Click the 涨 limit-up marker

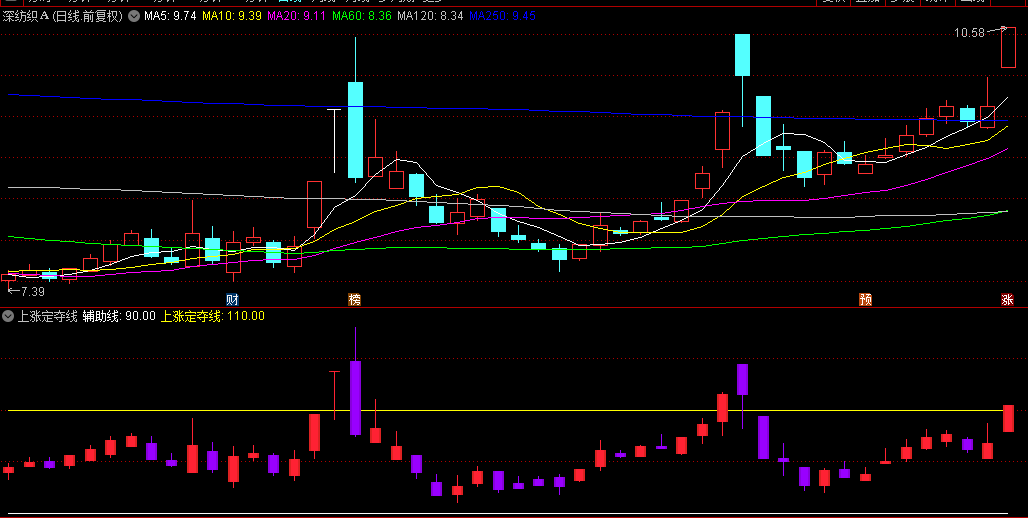pos(1008,300)
